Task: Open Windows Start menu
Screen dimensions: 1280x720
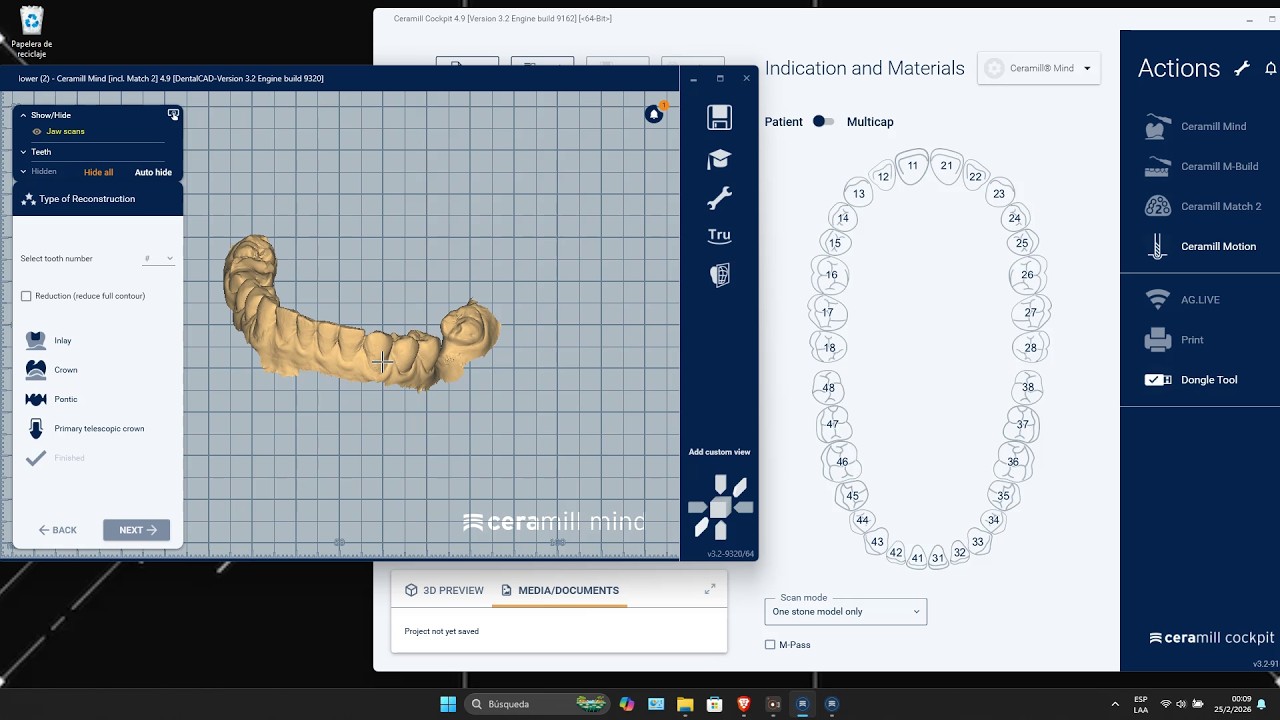Action: [x=448, y=704]
